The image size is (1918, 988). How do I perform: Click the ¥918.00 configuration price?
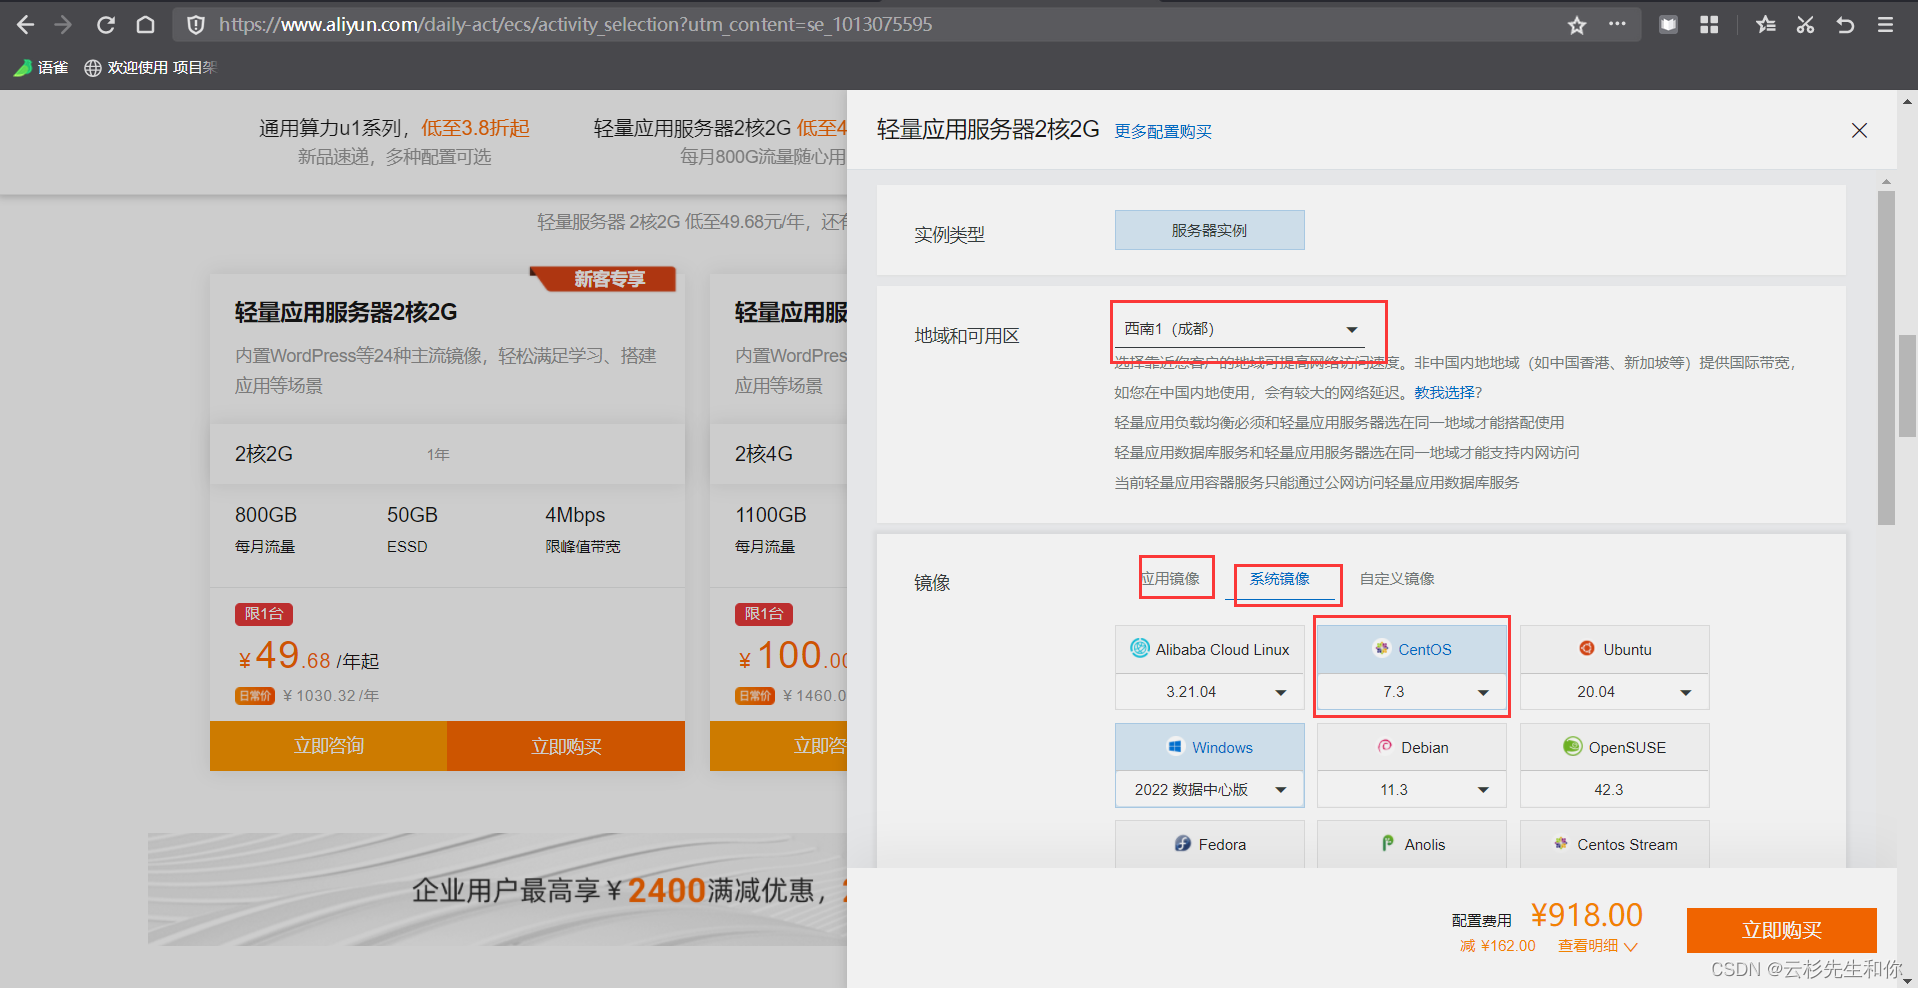(x=1587, y=915)
